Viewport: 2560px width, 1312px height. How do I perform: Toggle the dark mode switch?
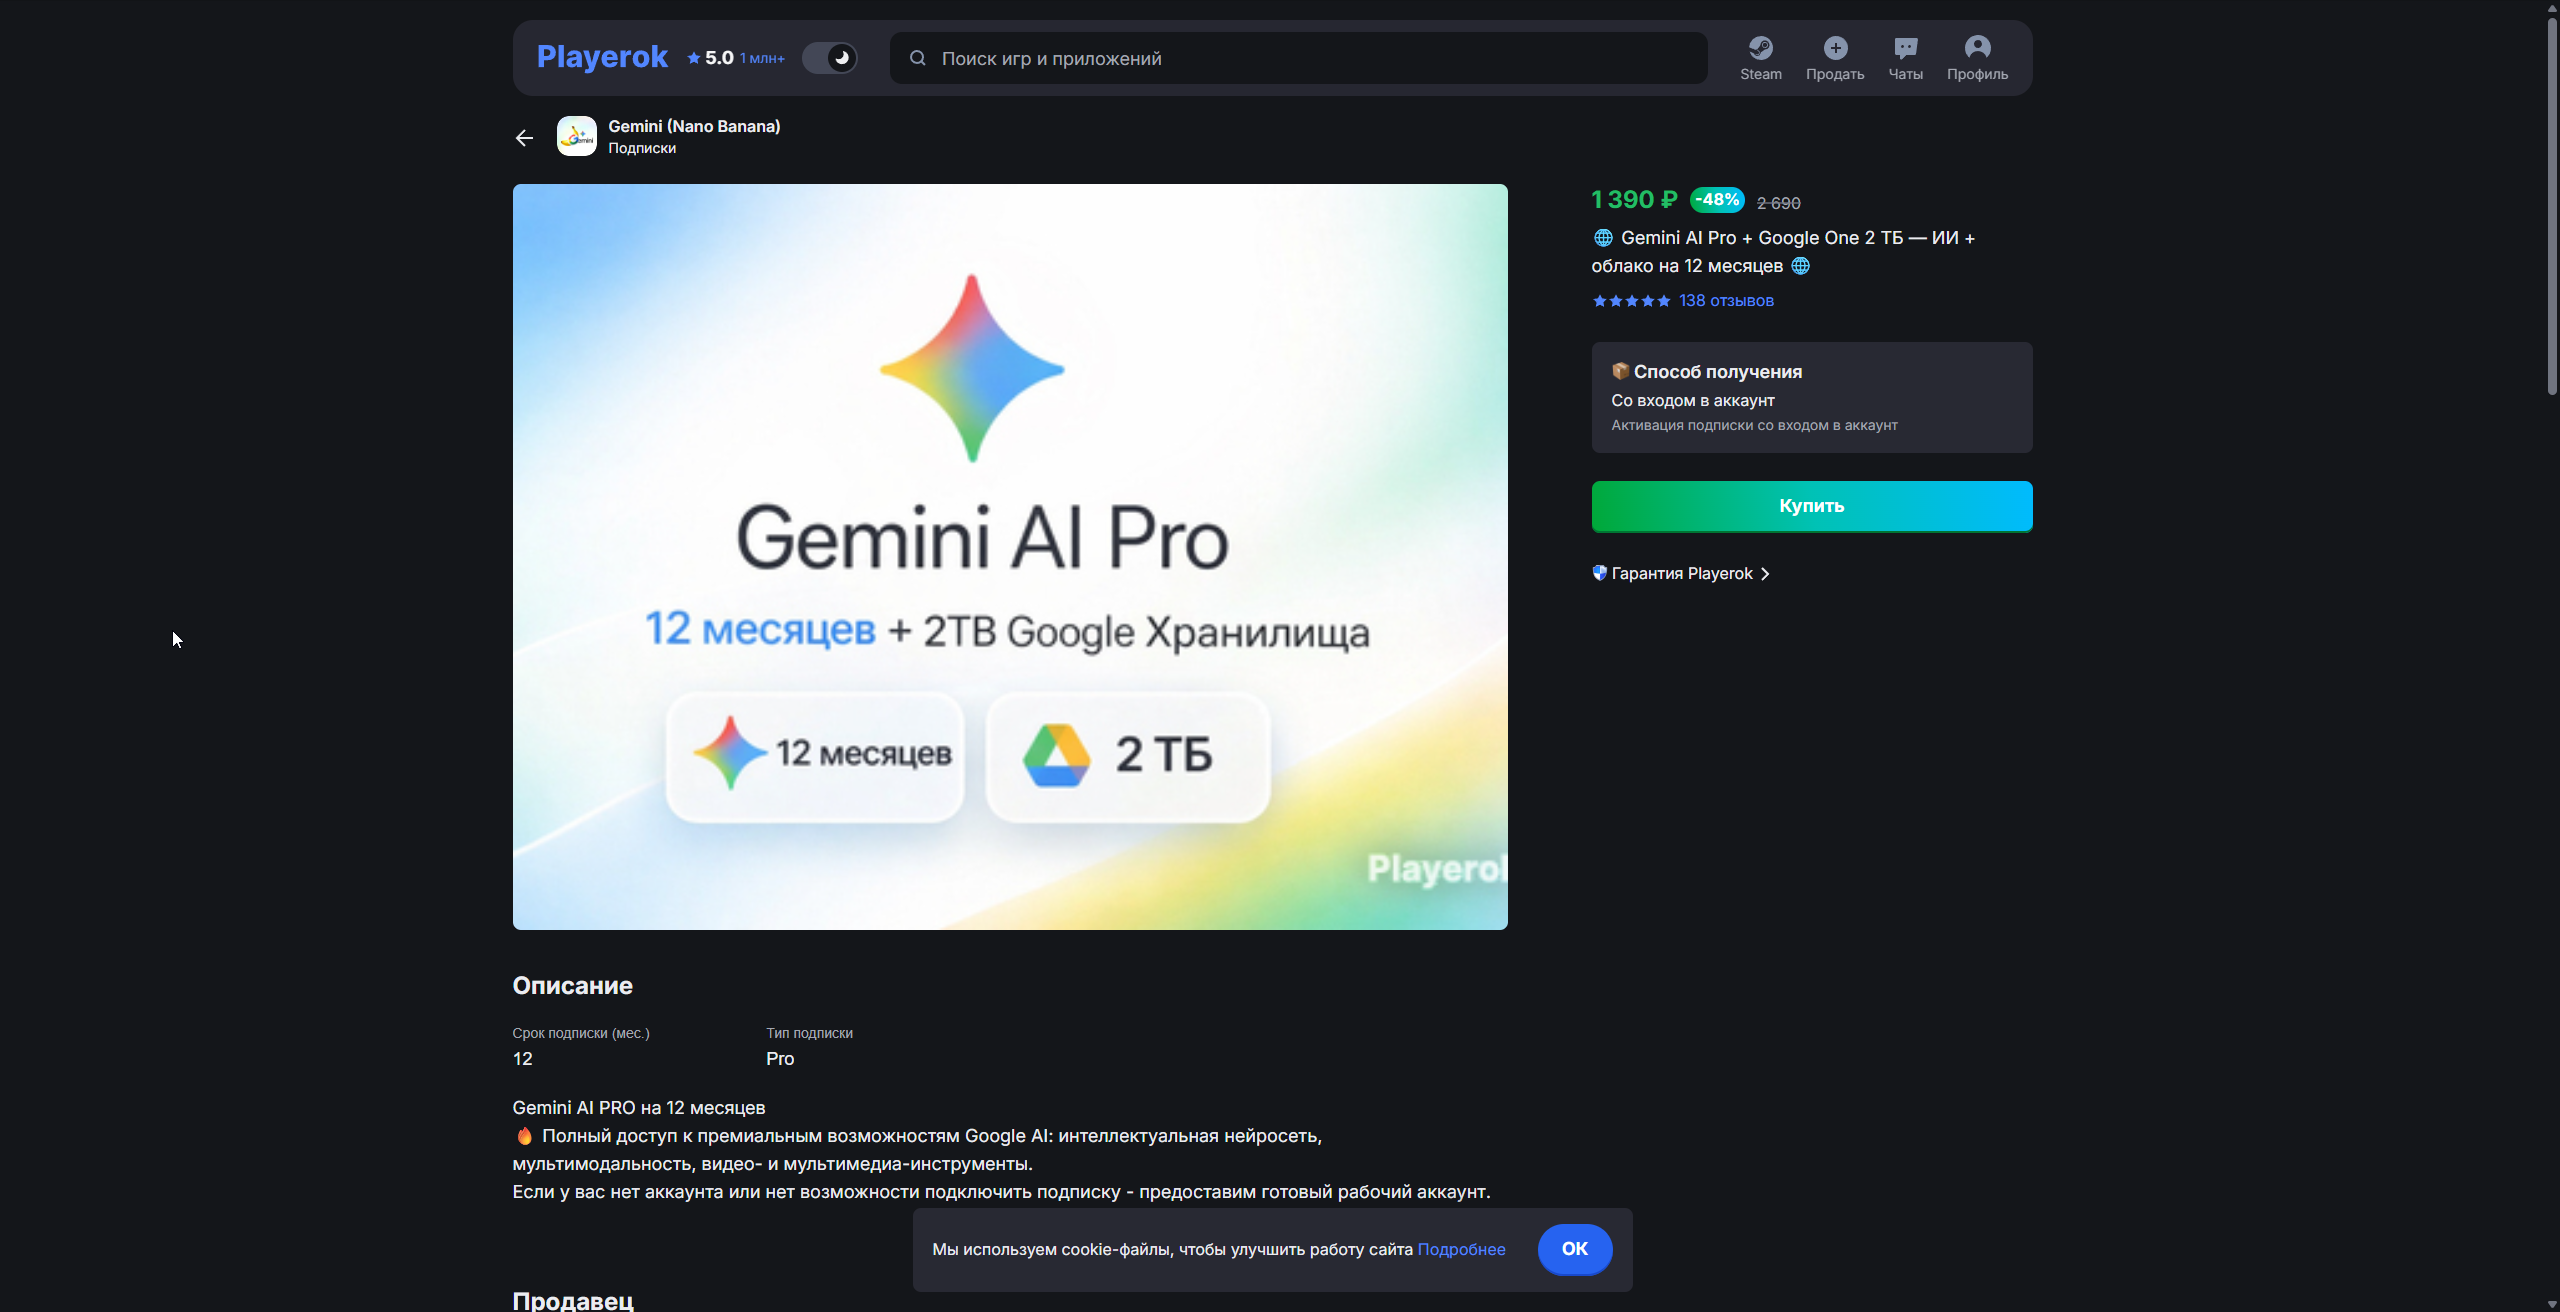point(830,58)
